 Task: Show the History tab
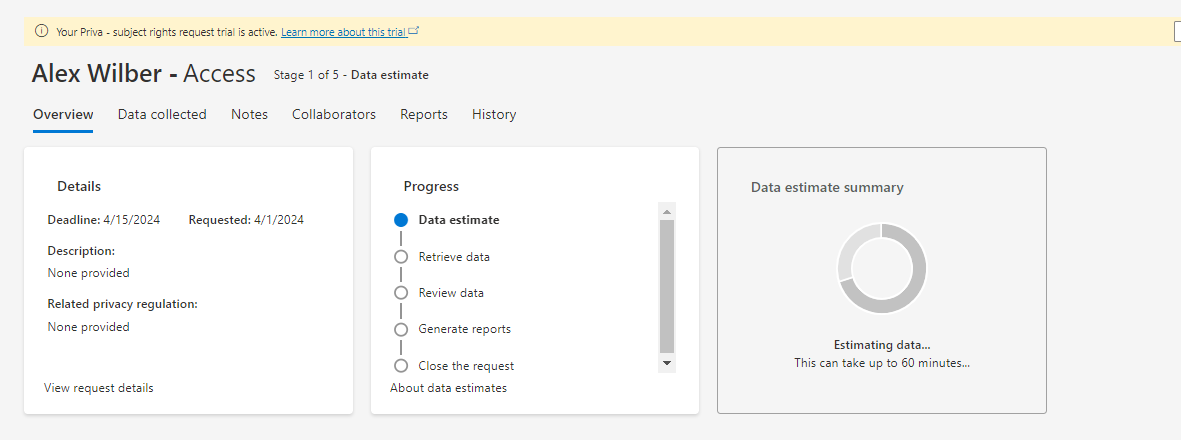click(x=494, y=115)
